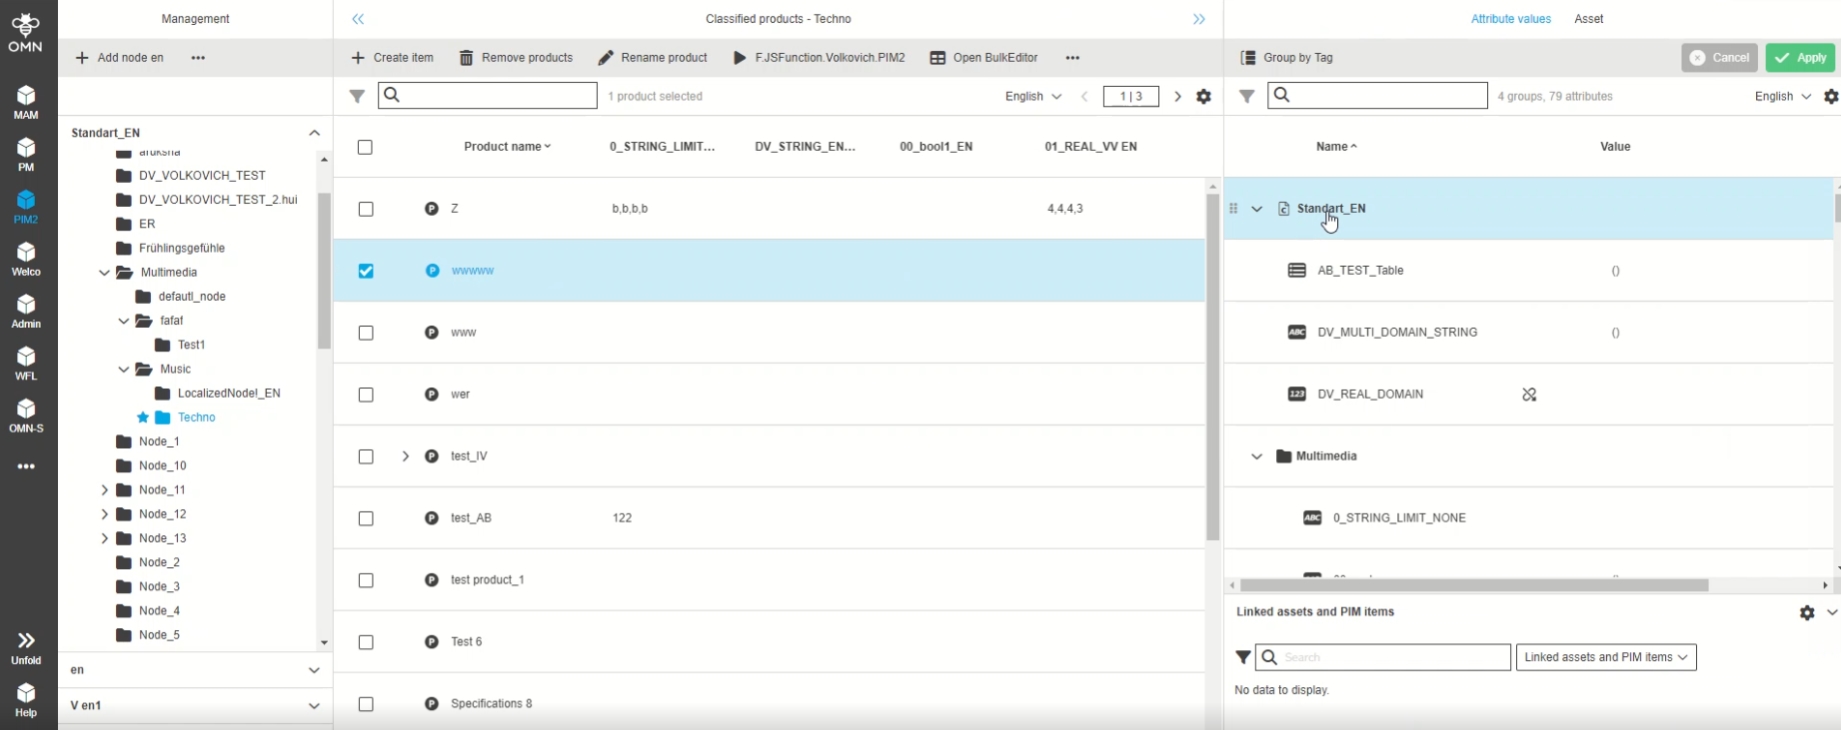Click the page number input box

(x=1131, y=96)
